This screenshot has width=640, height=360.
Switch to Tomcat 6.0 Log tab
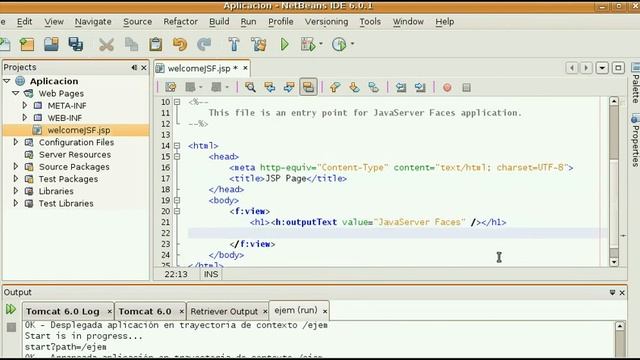pos(63,311)
